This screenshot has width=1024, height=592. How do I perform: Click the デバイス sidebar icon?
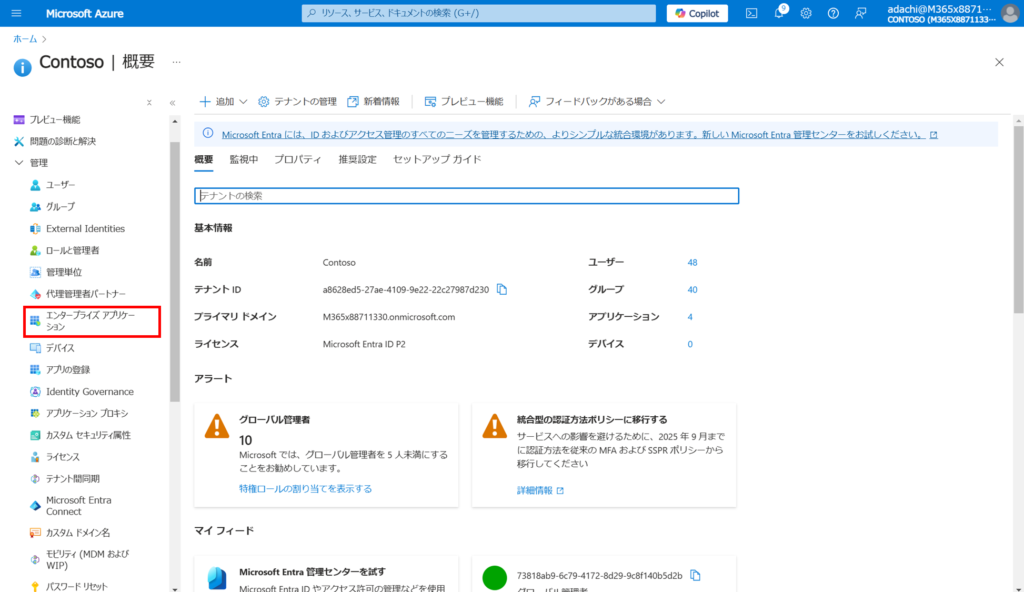click(35, 348)
